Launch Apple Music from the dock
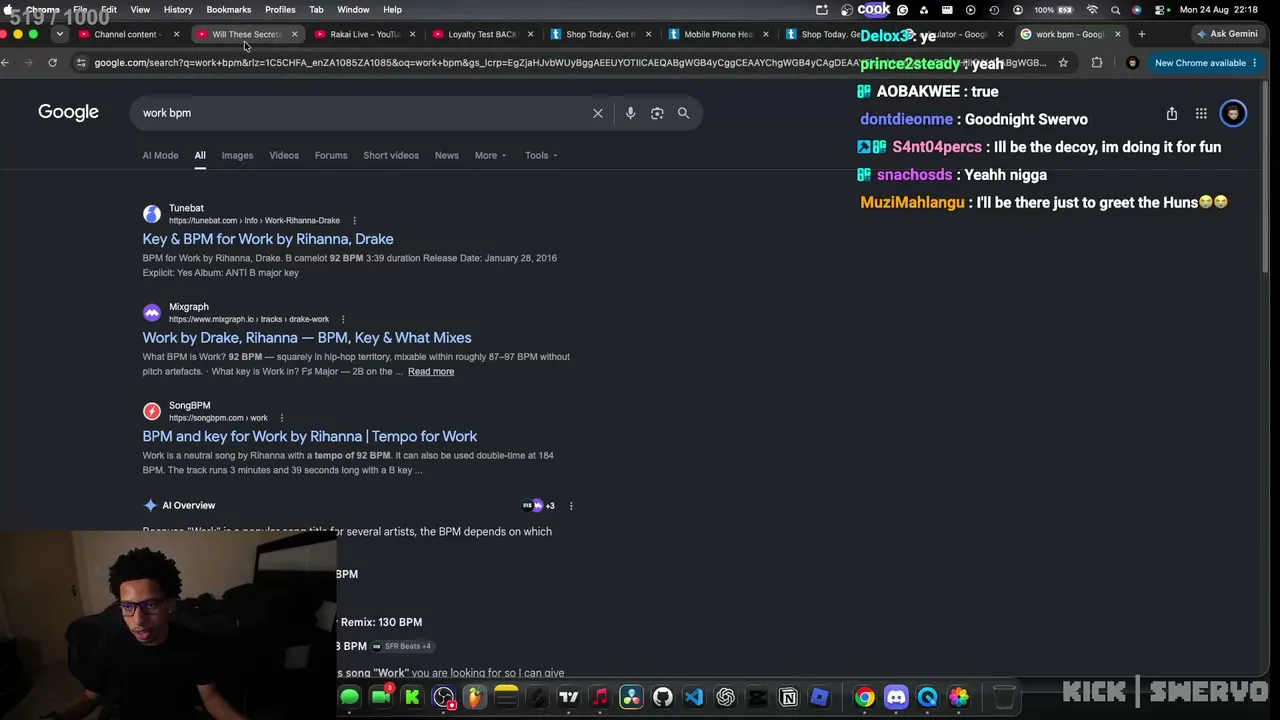The image size is (1280, 720). point(600,697)
